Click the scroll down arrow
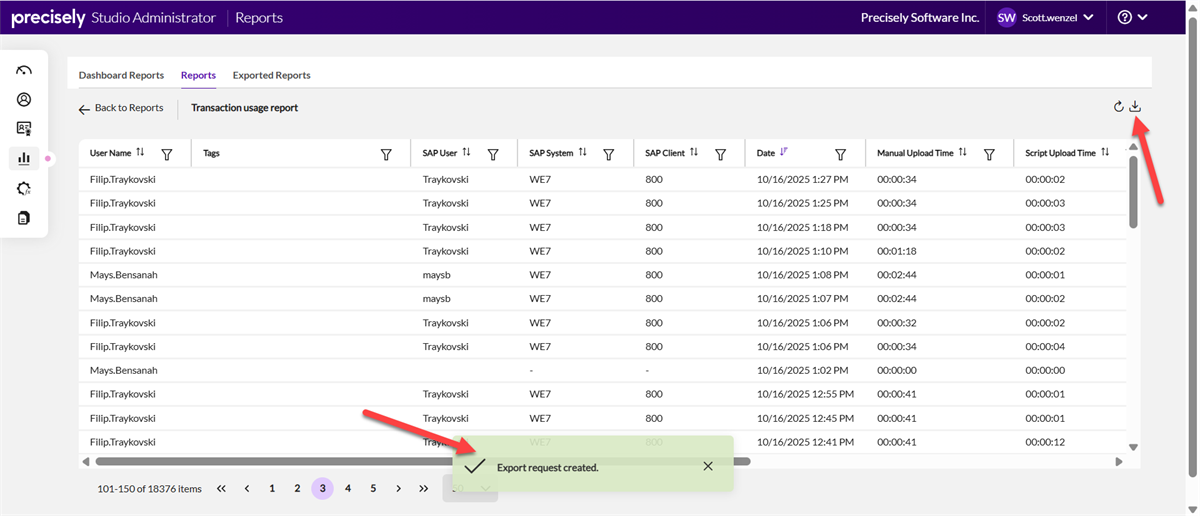The image size is (1200, 516). [1133, 447]
